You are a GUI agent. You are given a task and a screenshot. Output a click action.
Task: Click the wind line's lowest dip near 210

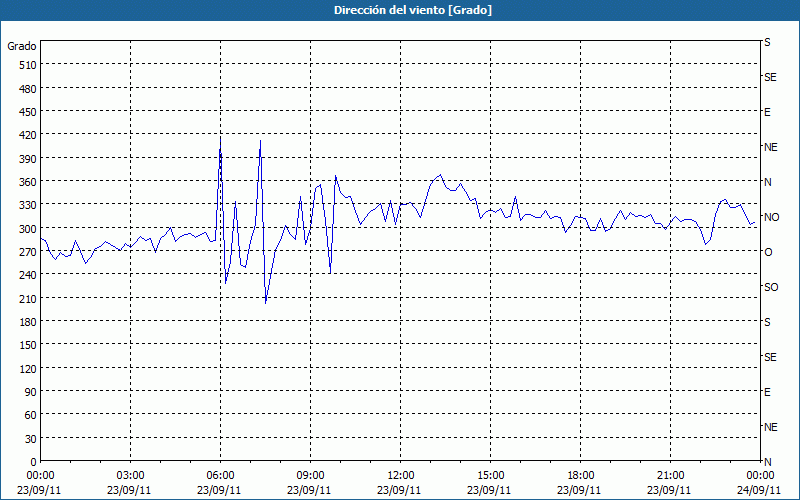(266, 303)
